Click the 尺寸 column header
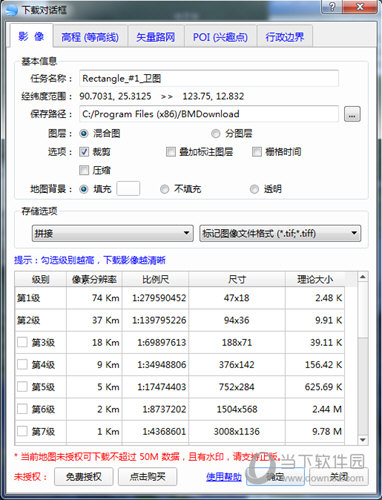 [237, 279]
